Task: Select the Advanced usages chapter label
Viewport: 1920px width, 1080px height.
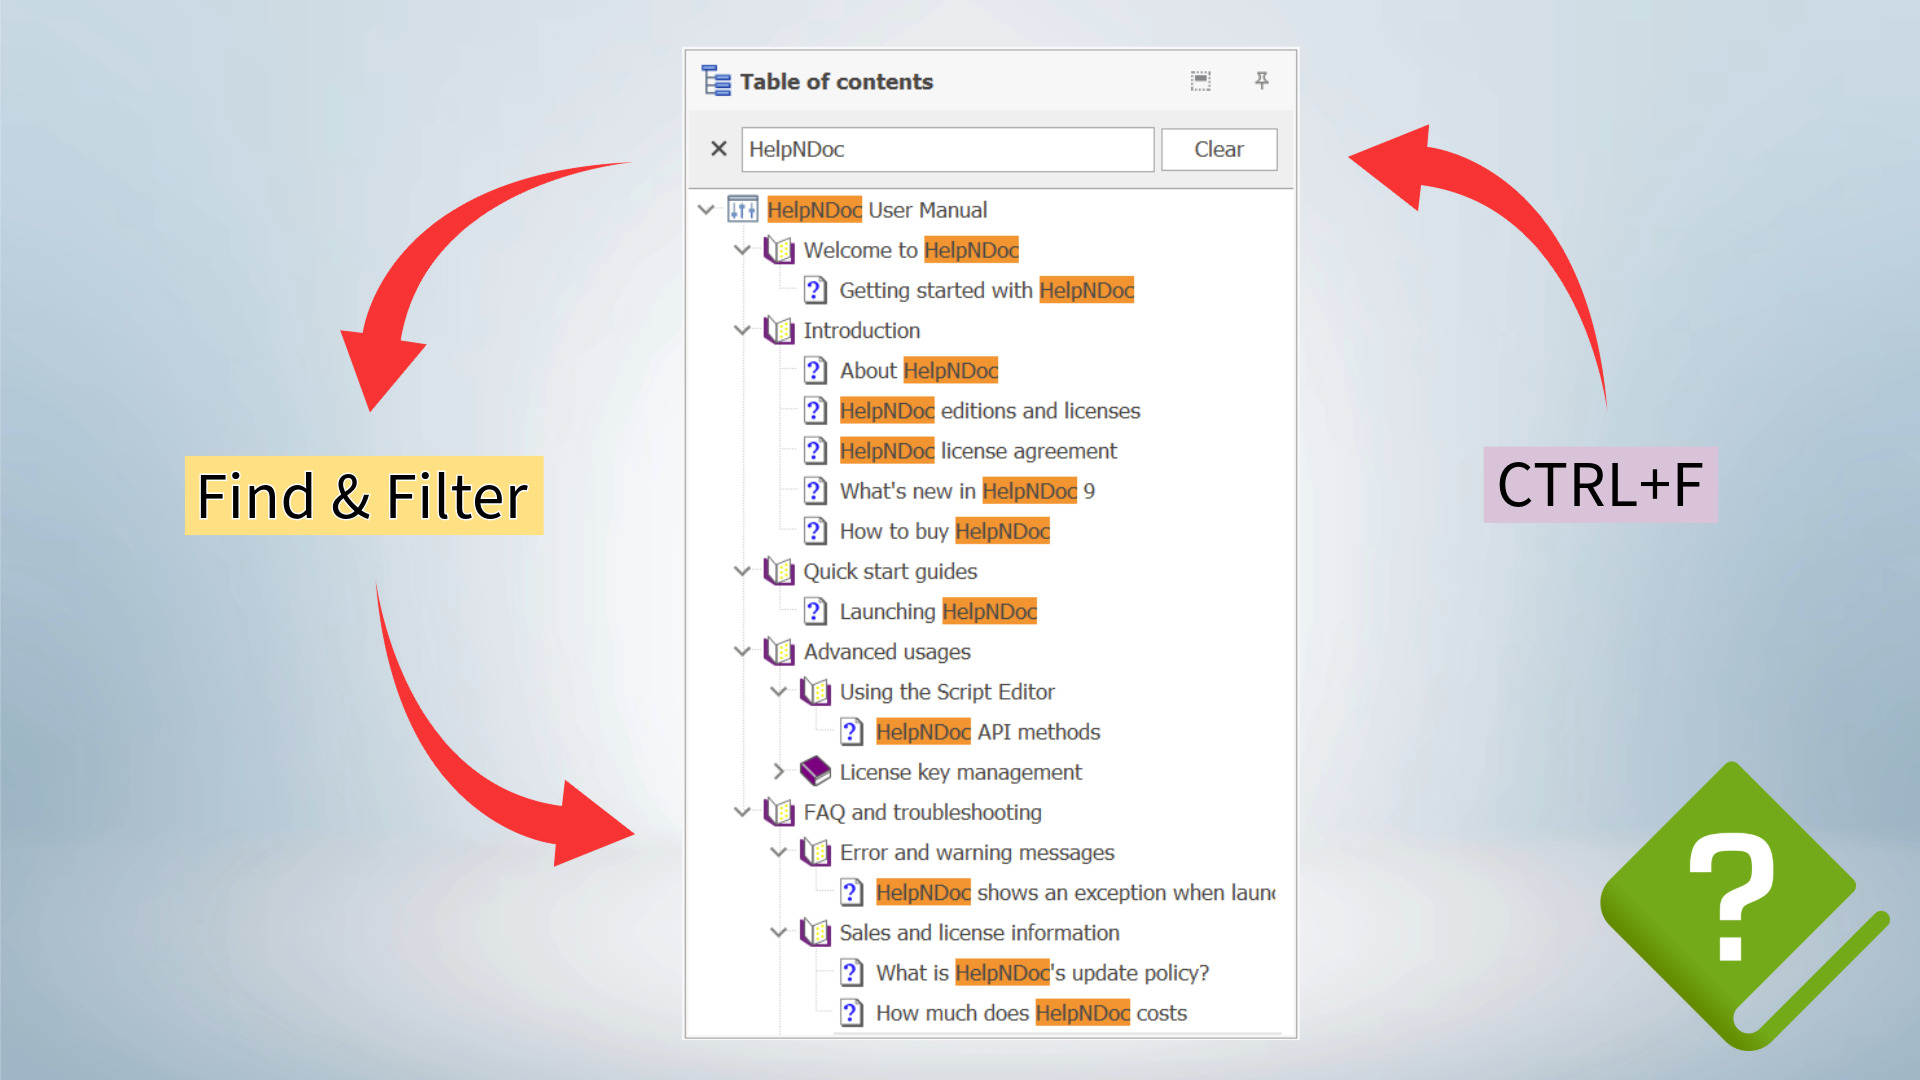Action: (x=887, y=652)
